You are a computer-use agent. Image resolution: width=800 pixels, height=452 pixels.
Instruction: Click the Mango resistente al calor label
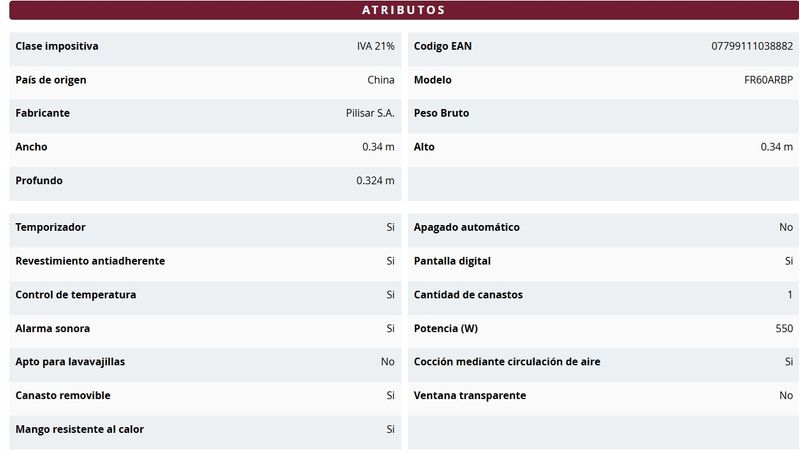tap(80, 430)
